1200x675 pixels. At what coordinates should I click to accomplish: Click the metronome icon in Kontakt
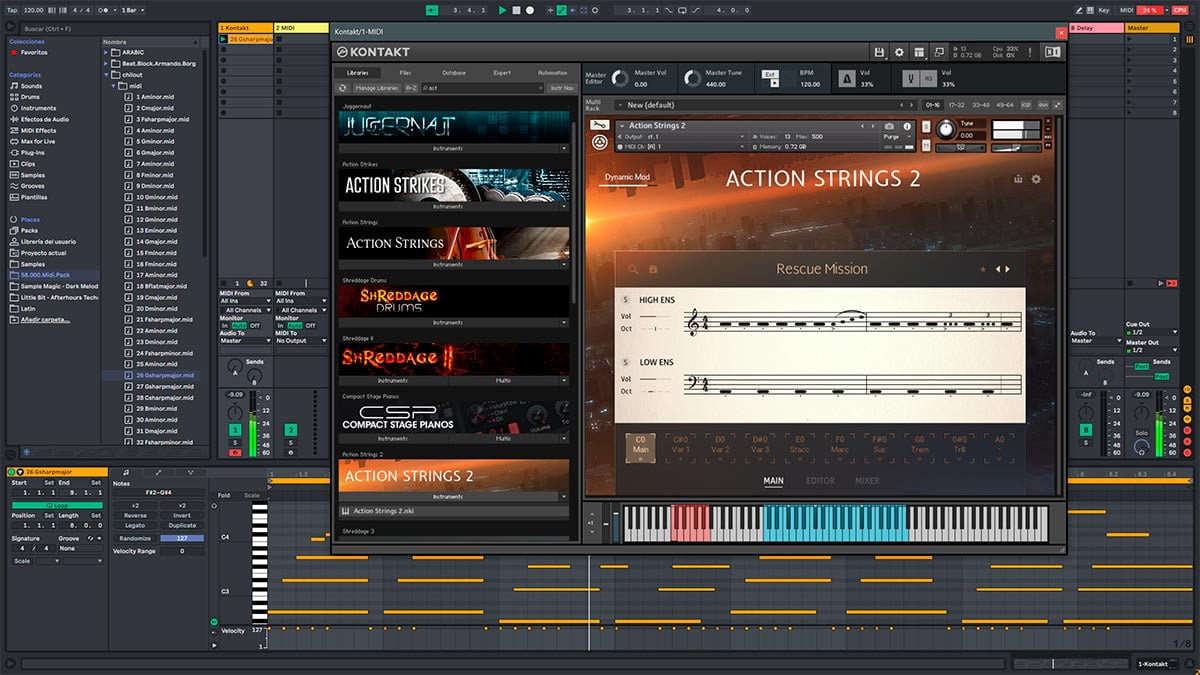pos(846,78)
